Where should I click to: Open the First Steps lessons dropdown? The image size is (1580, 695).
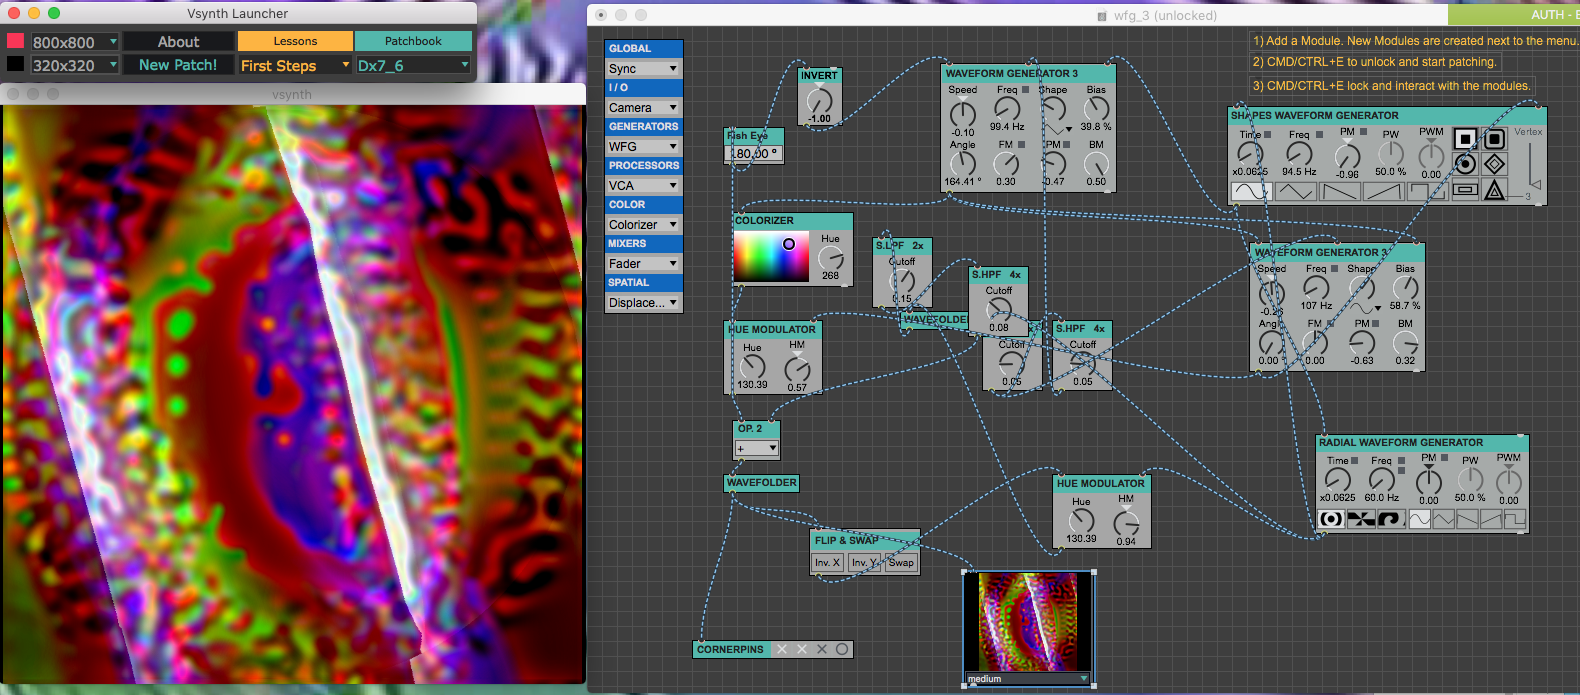click(295, 65)
